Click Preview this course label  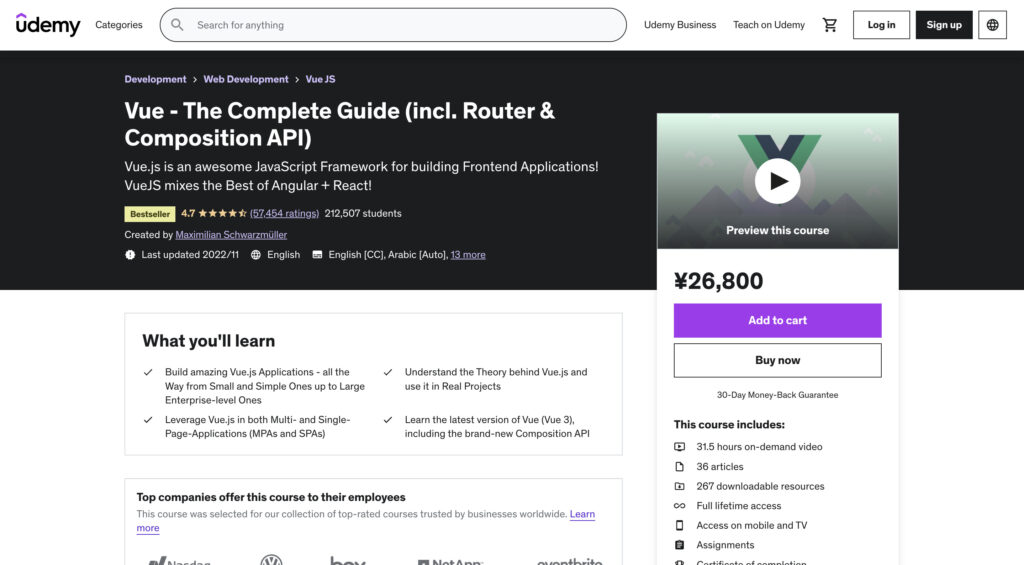point(777,231)
